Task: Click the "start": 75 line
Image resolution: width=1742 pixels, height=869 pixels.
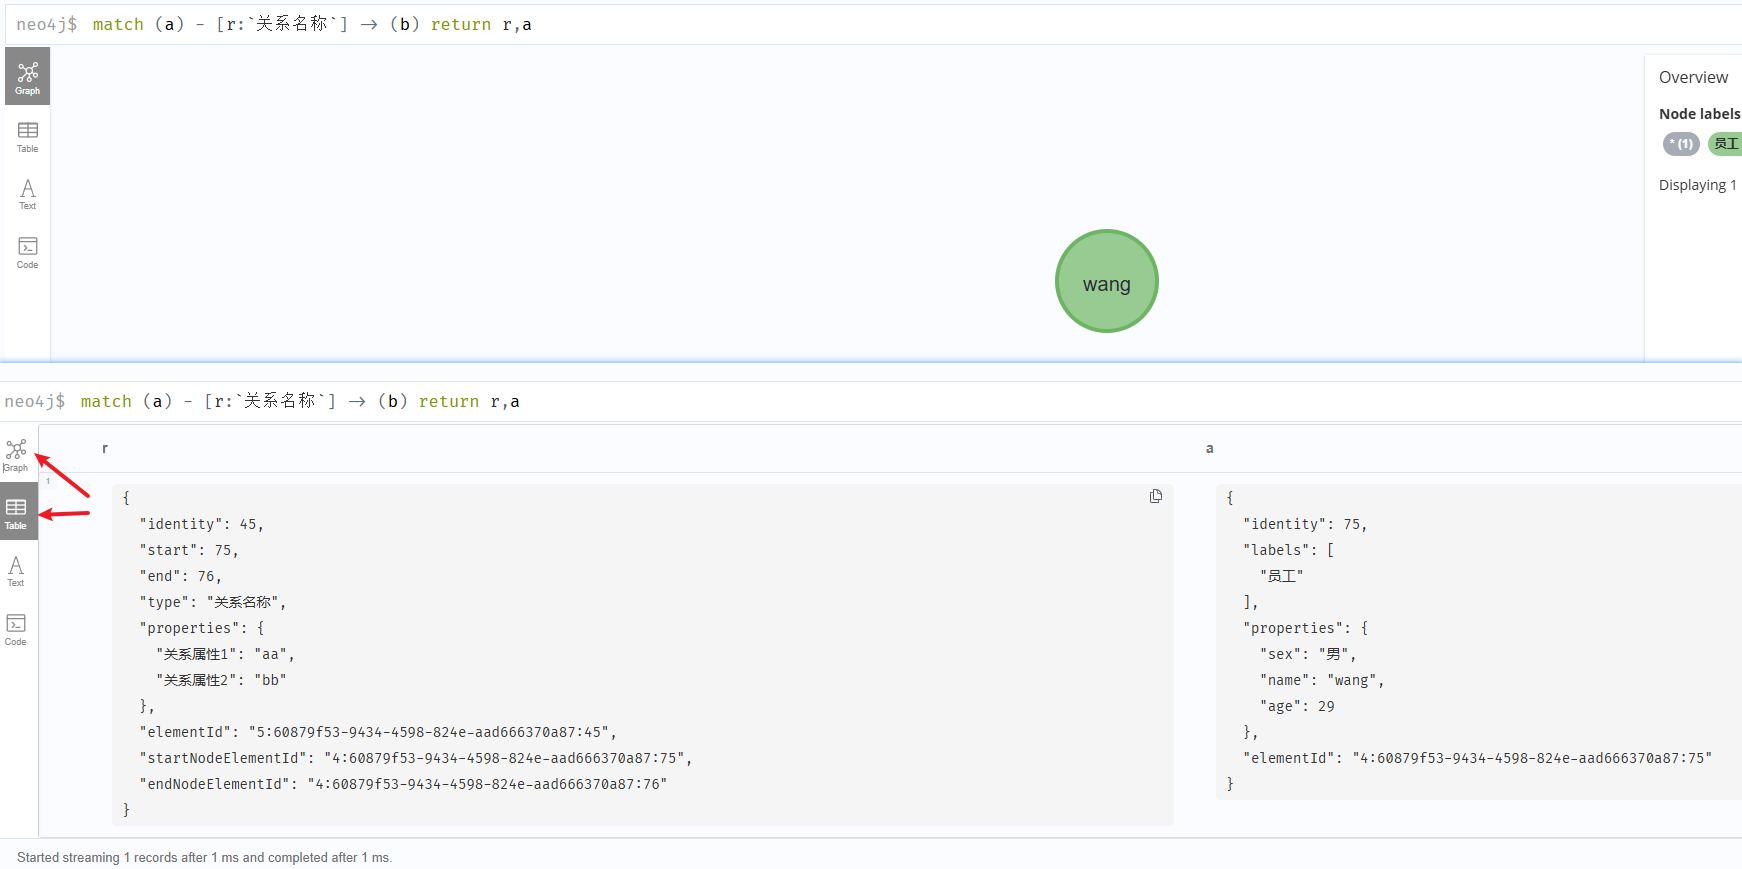Action: tap(189, 550)
